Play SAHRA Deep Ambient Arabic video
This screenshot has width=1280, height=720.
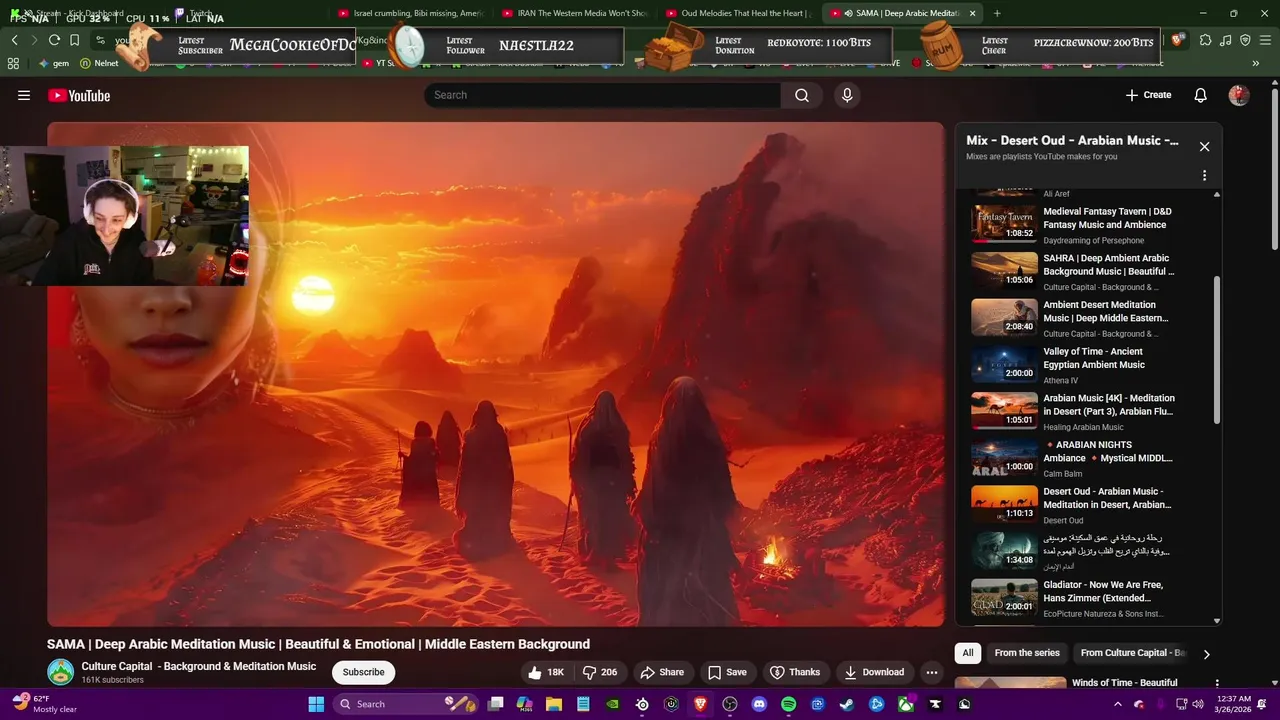click(1072, 272)
